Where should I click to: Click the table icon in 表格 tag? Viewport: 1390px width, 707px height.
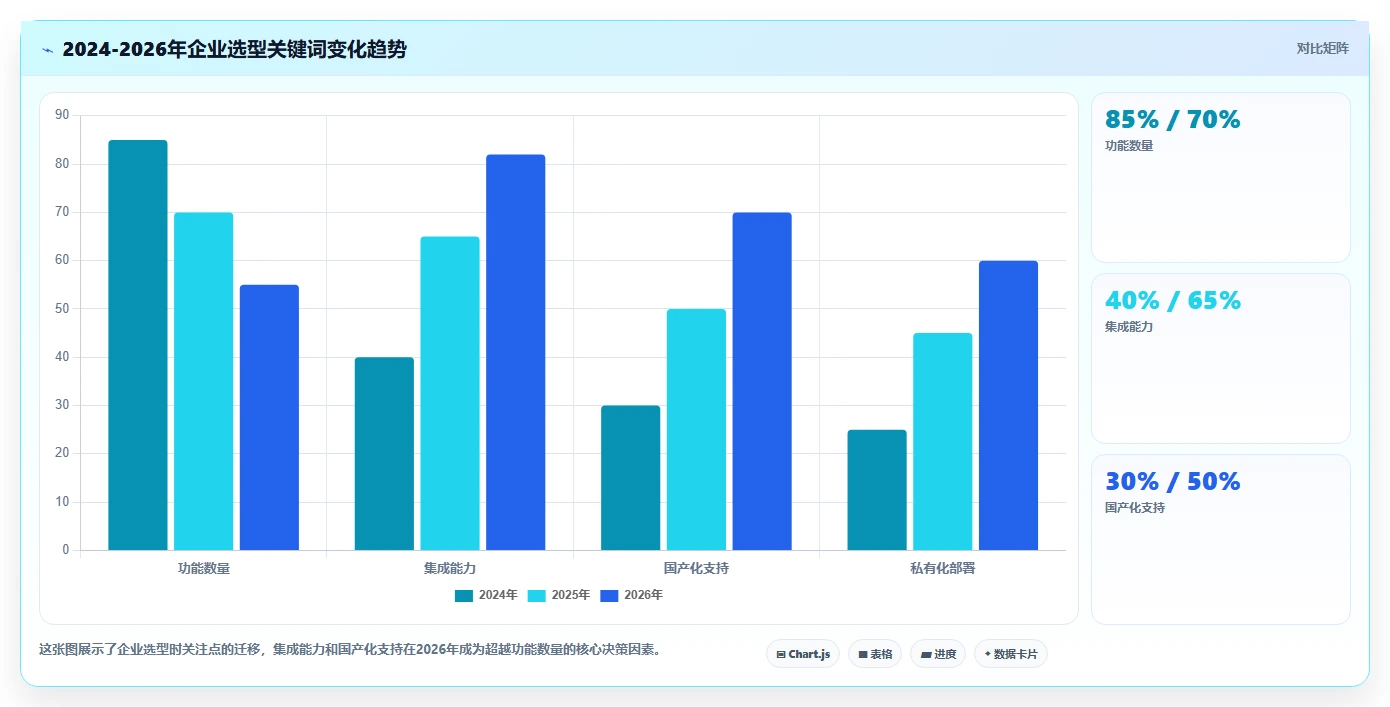pyautogui.click(x=863, y=655)
